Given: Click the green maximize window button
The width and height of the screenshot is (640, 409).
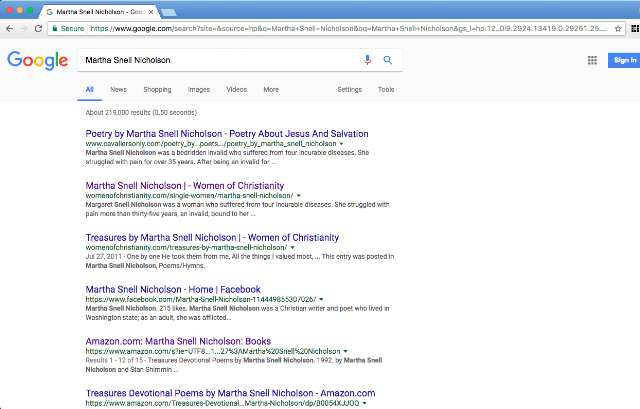Looking at the screenshot, I should pos(30,10).
